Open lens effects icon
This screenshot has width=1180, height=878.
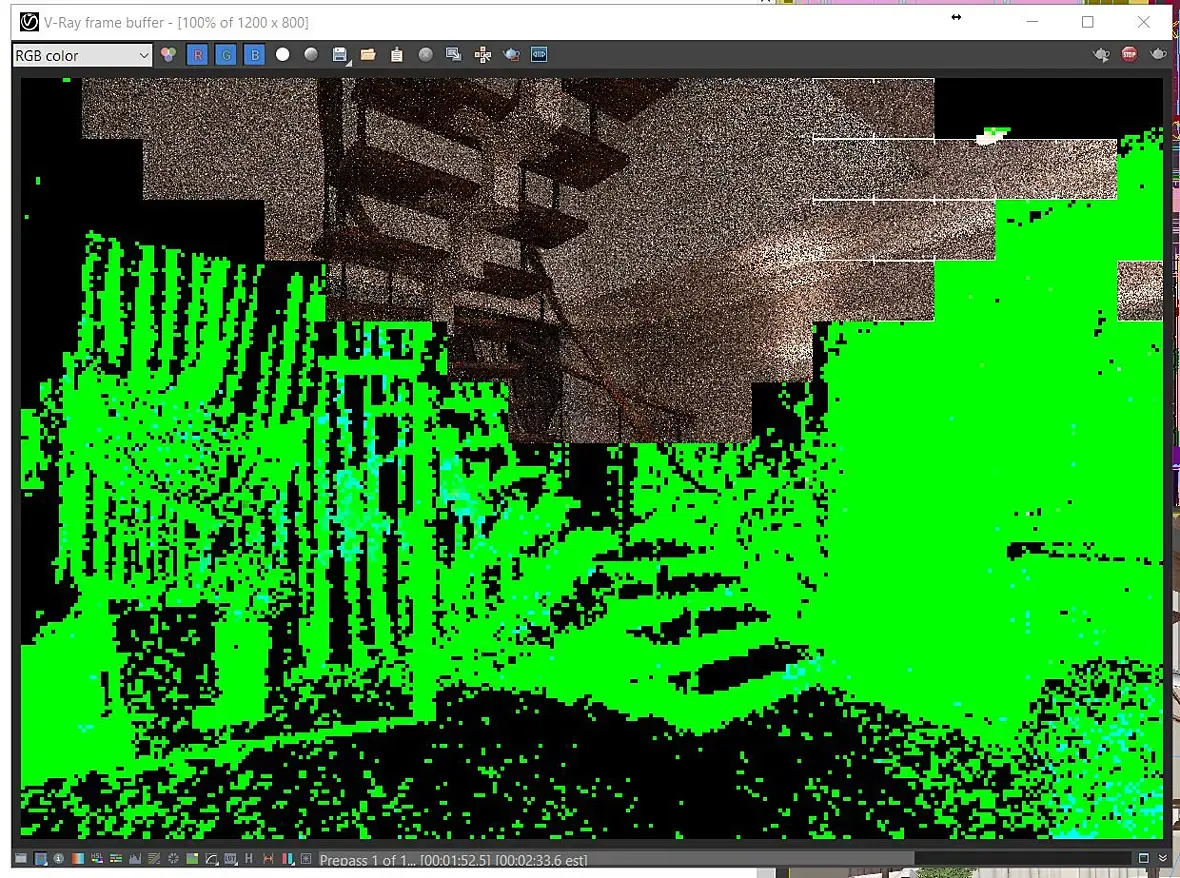pos(306,858)
